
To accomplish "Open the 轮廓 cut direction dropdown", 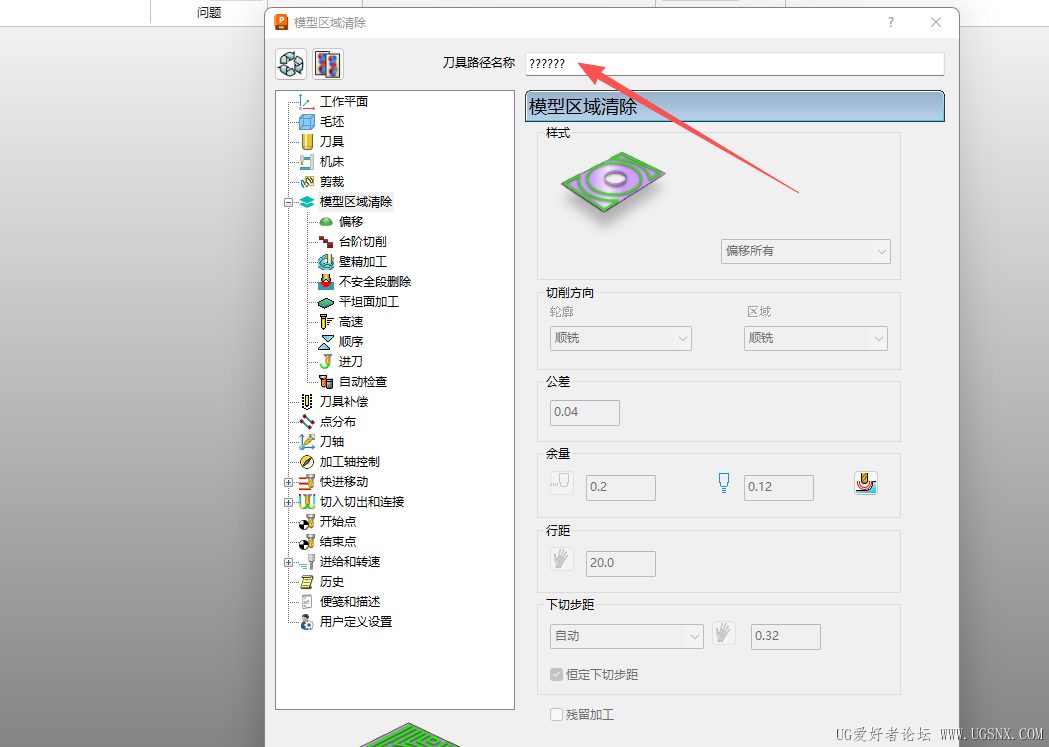I will tap(620, 338).
